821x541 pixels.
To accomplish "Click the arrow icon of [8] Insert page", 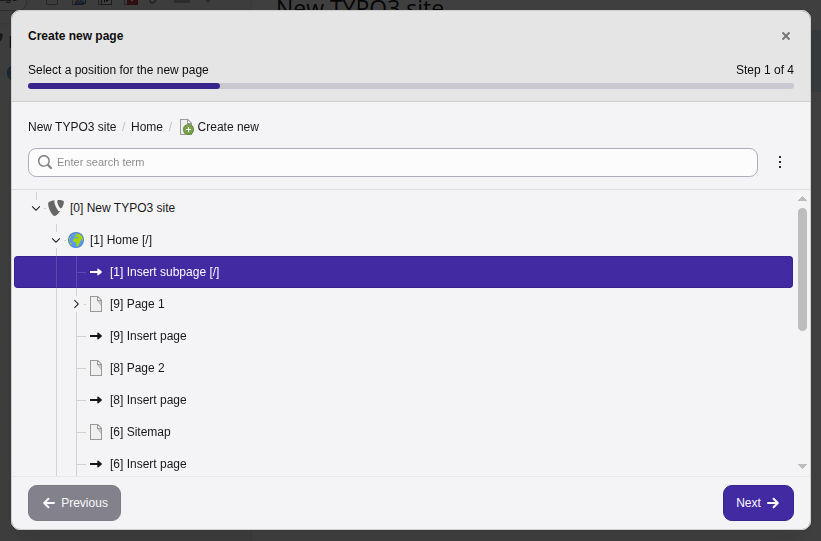I will (96, 400).
